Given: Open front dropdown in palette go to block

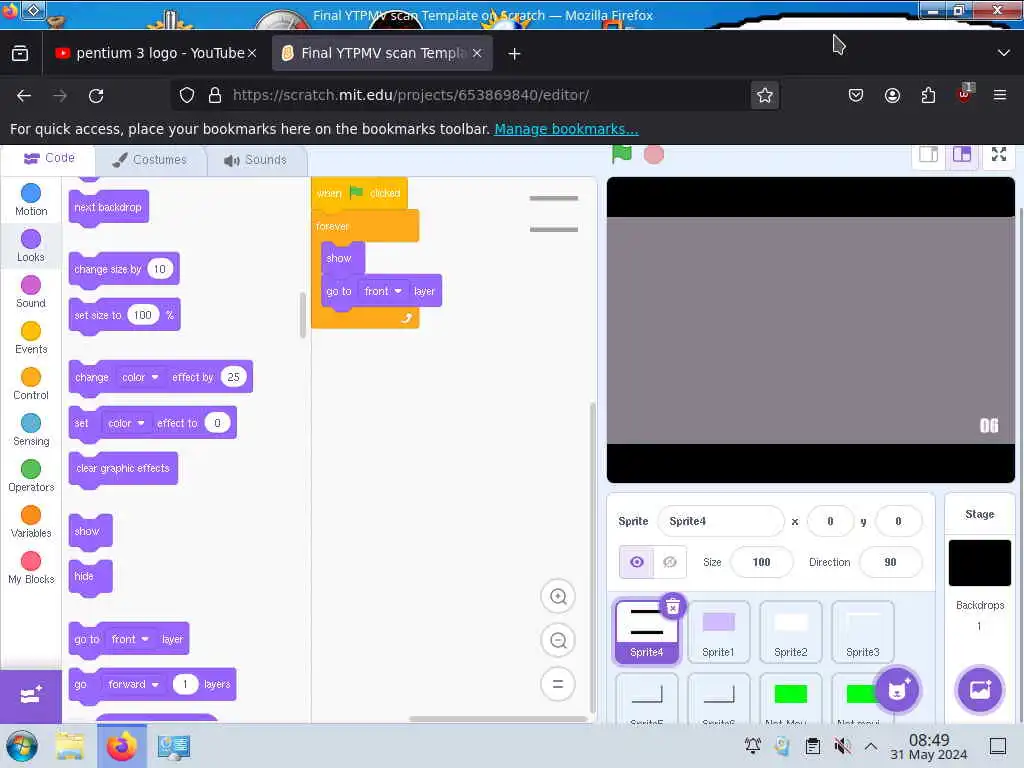Looking at the screenshot, I should pos(130,639).
